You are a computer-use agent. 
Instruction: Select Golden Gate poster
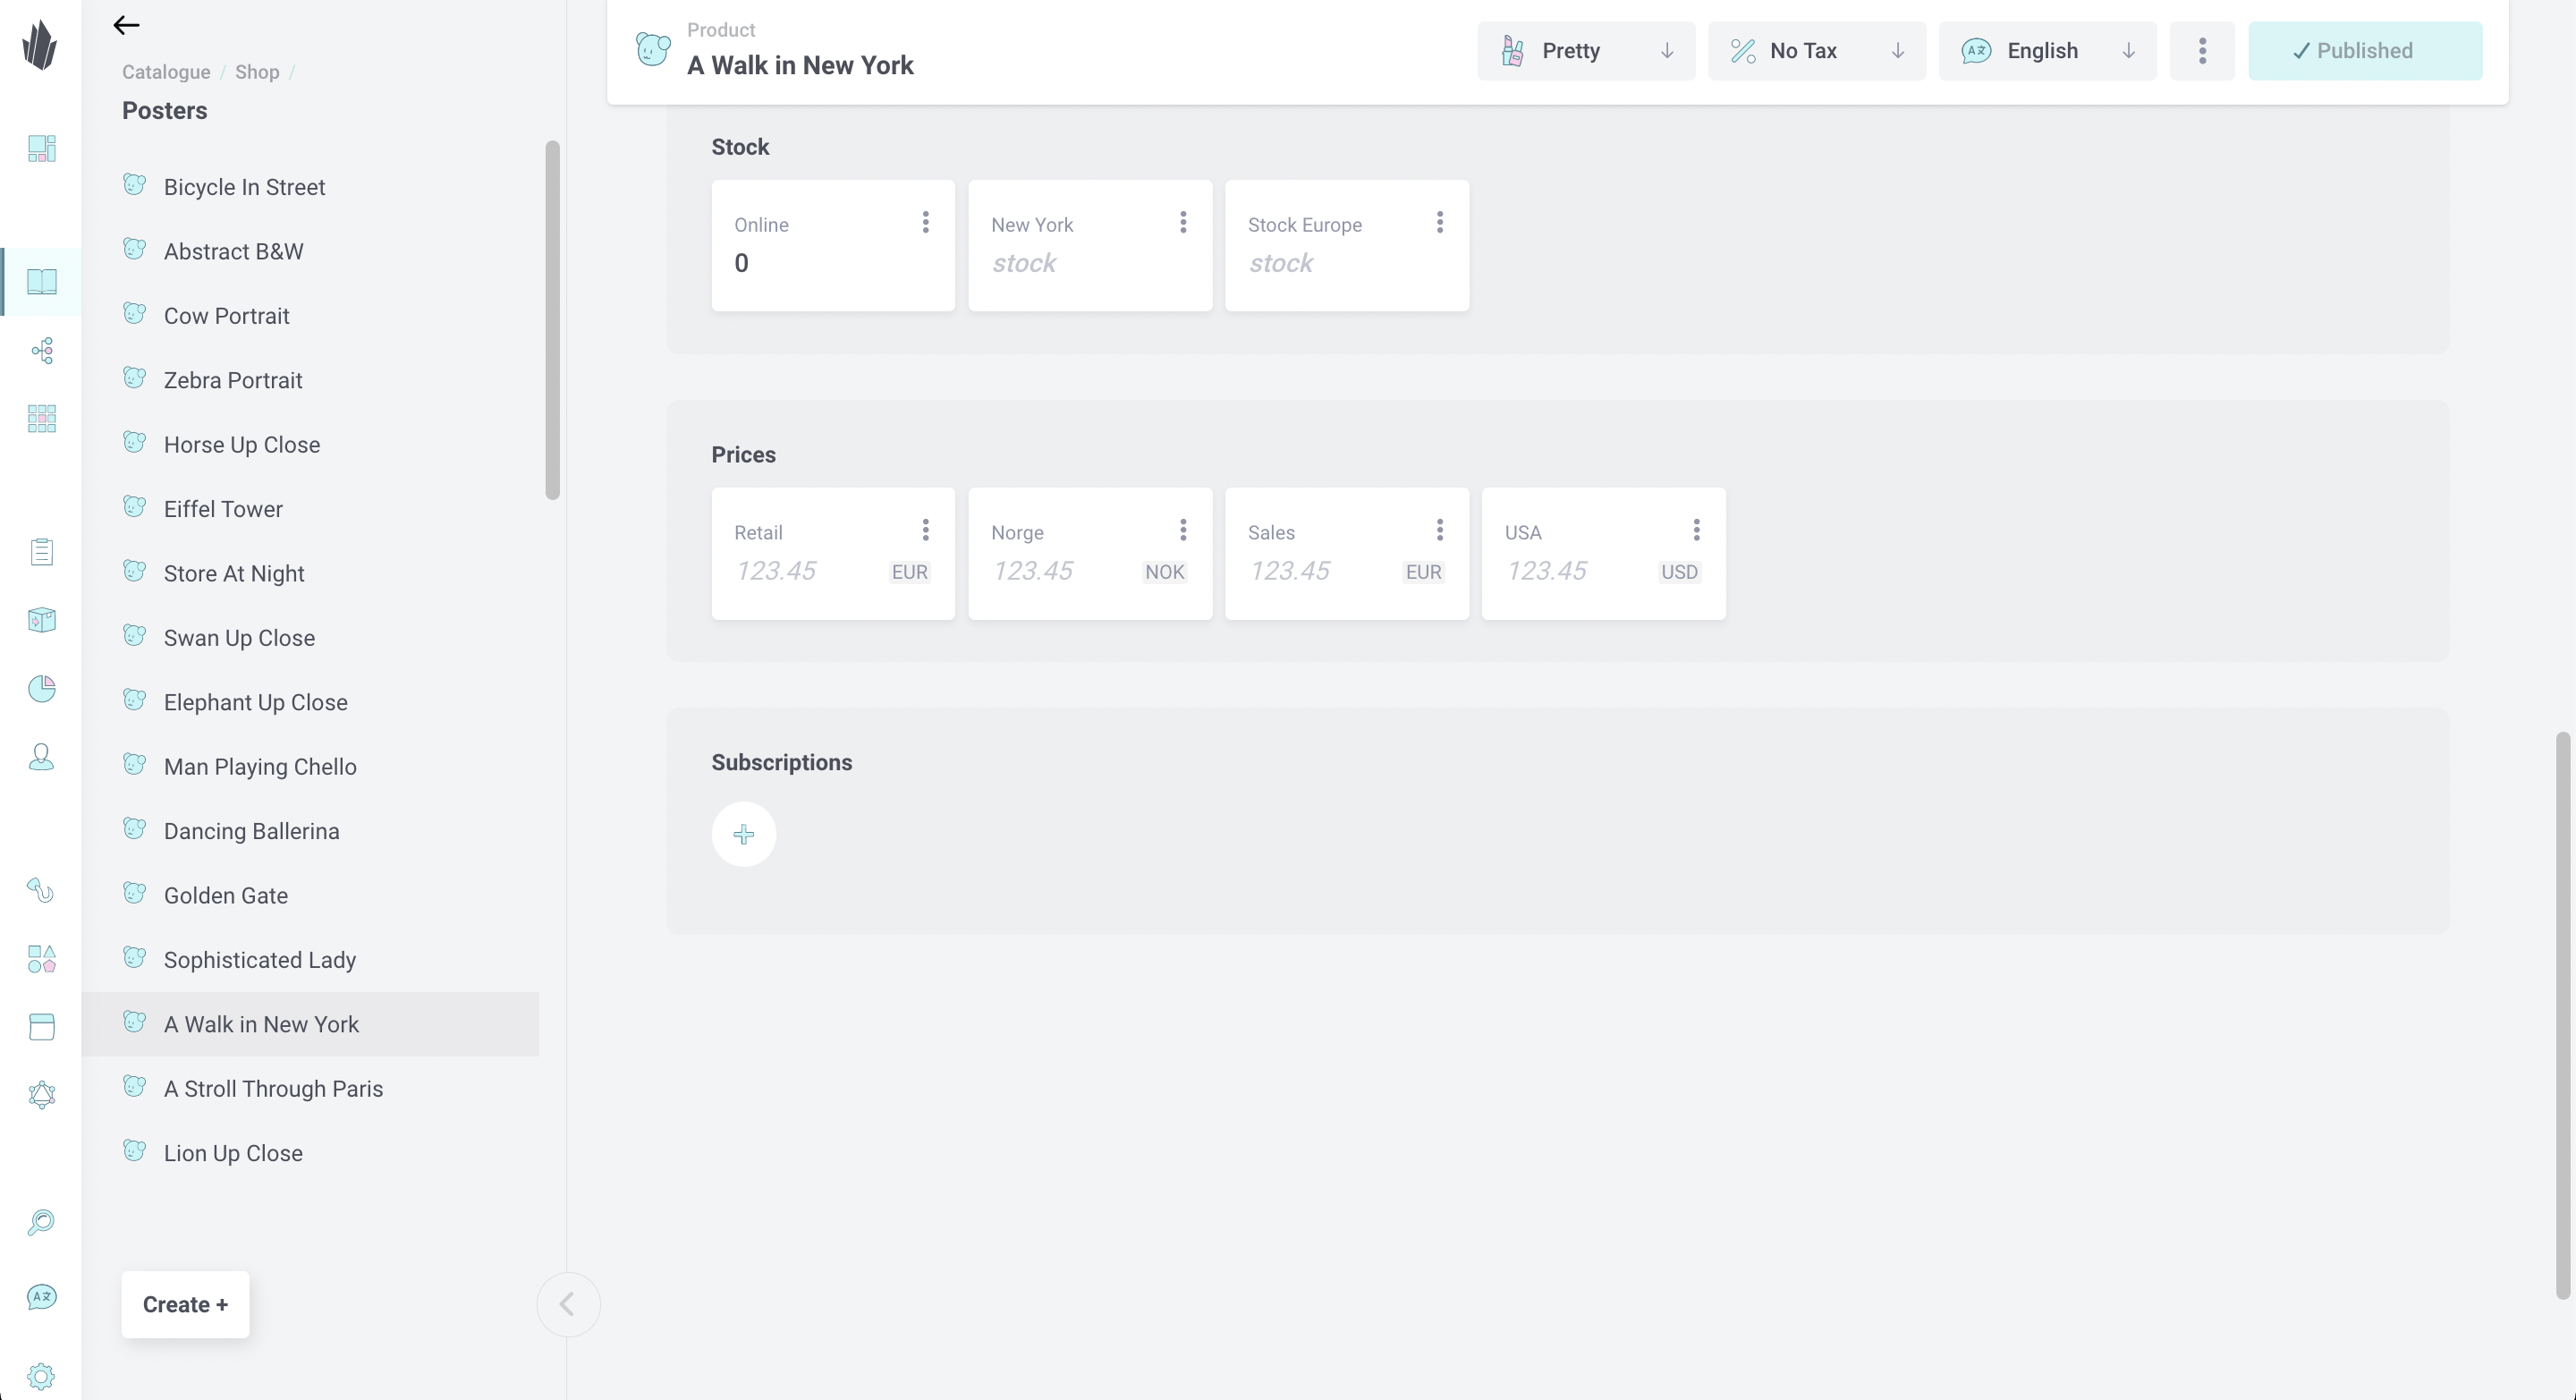310,895
